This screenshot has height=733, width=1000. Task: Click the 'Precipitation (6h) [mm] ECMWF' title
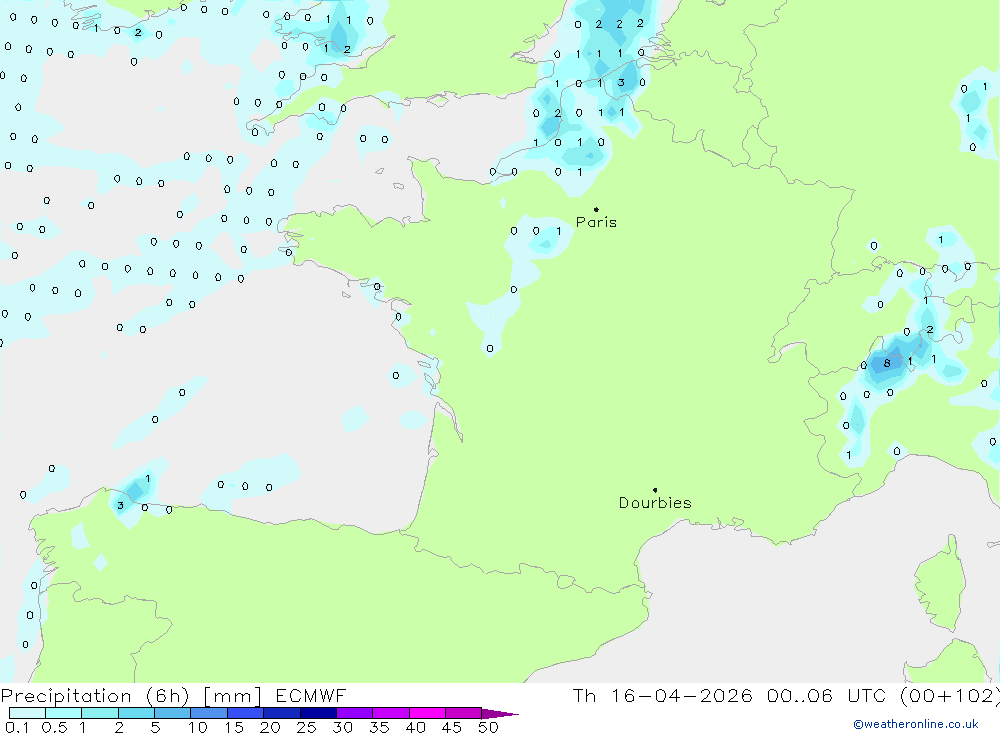pyautogui.click(x=173, y=695)
